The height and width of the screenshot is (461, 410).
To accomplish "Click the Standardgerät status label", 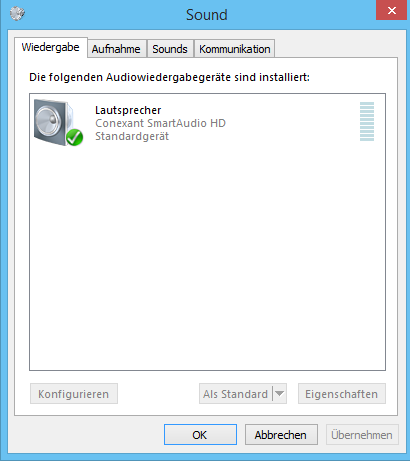I will (x=132, y=136).
